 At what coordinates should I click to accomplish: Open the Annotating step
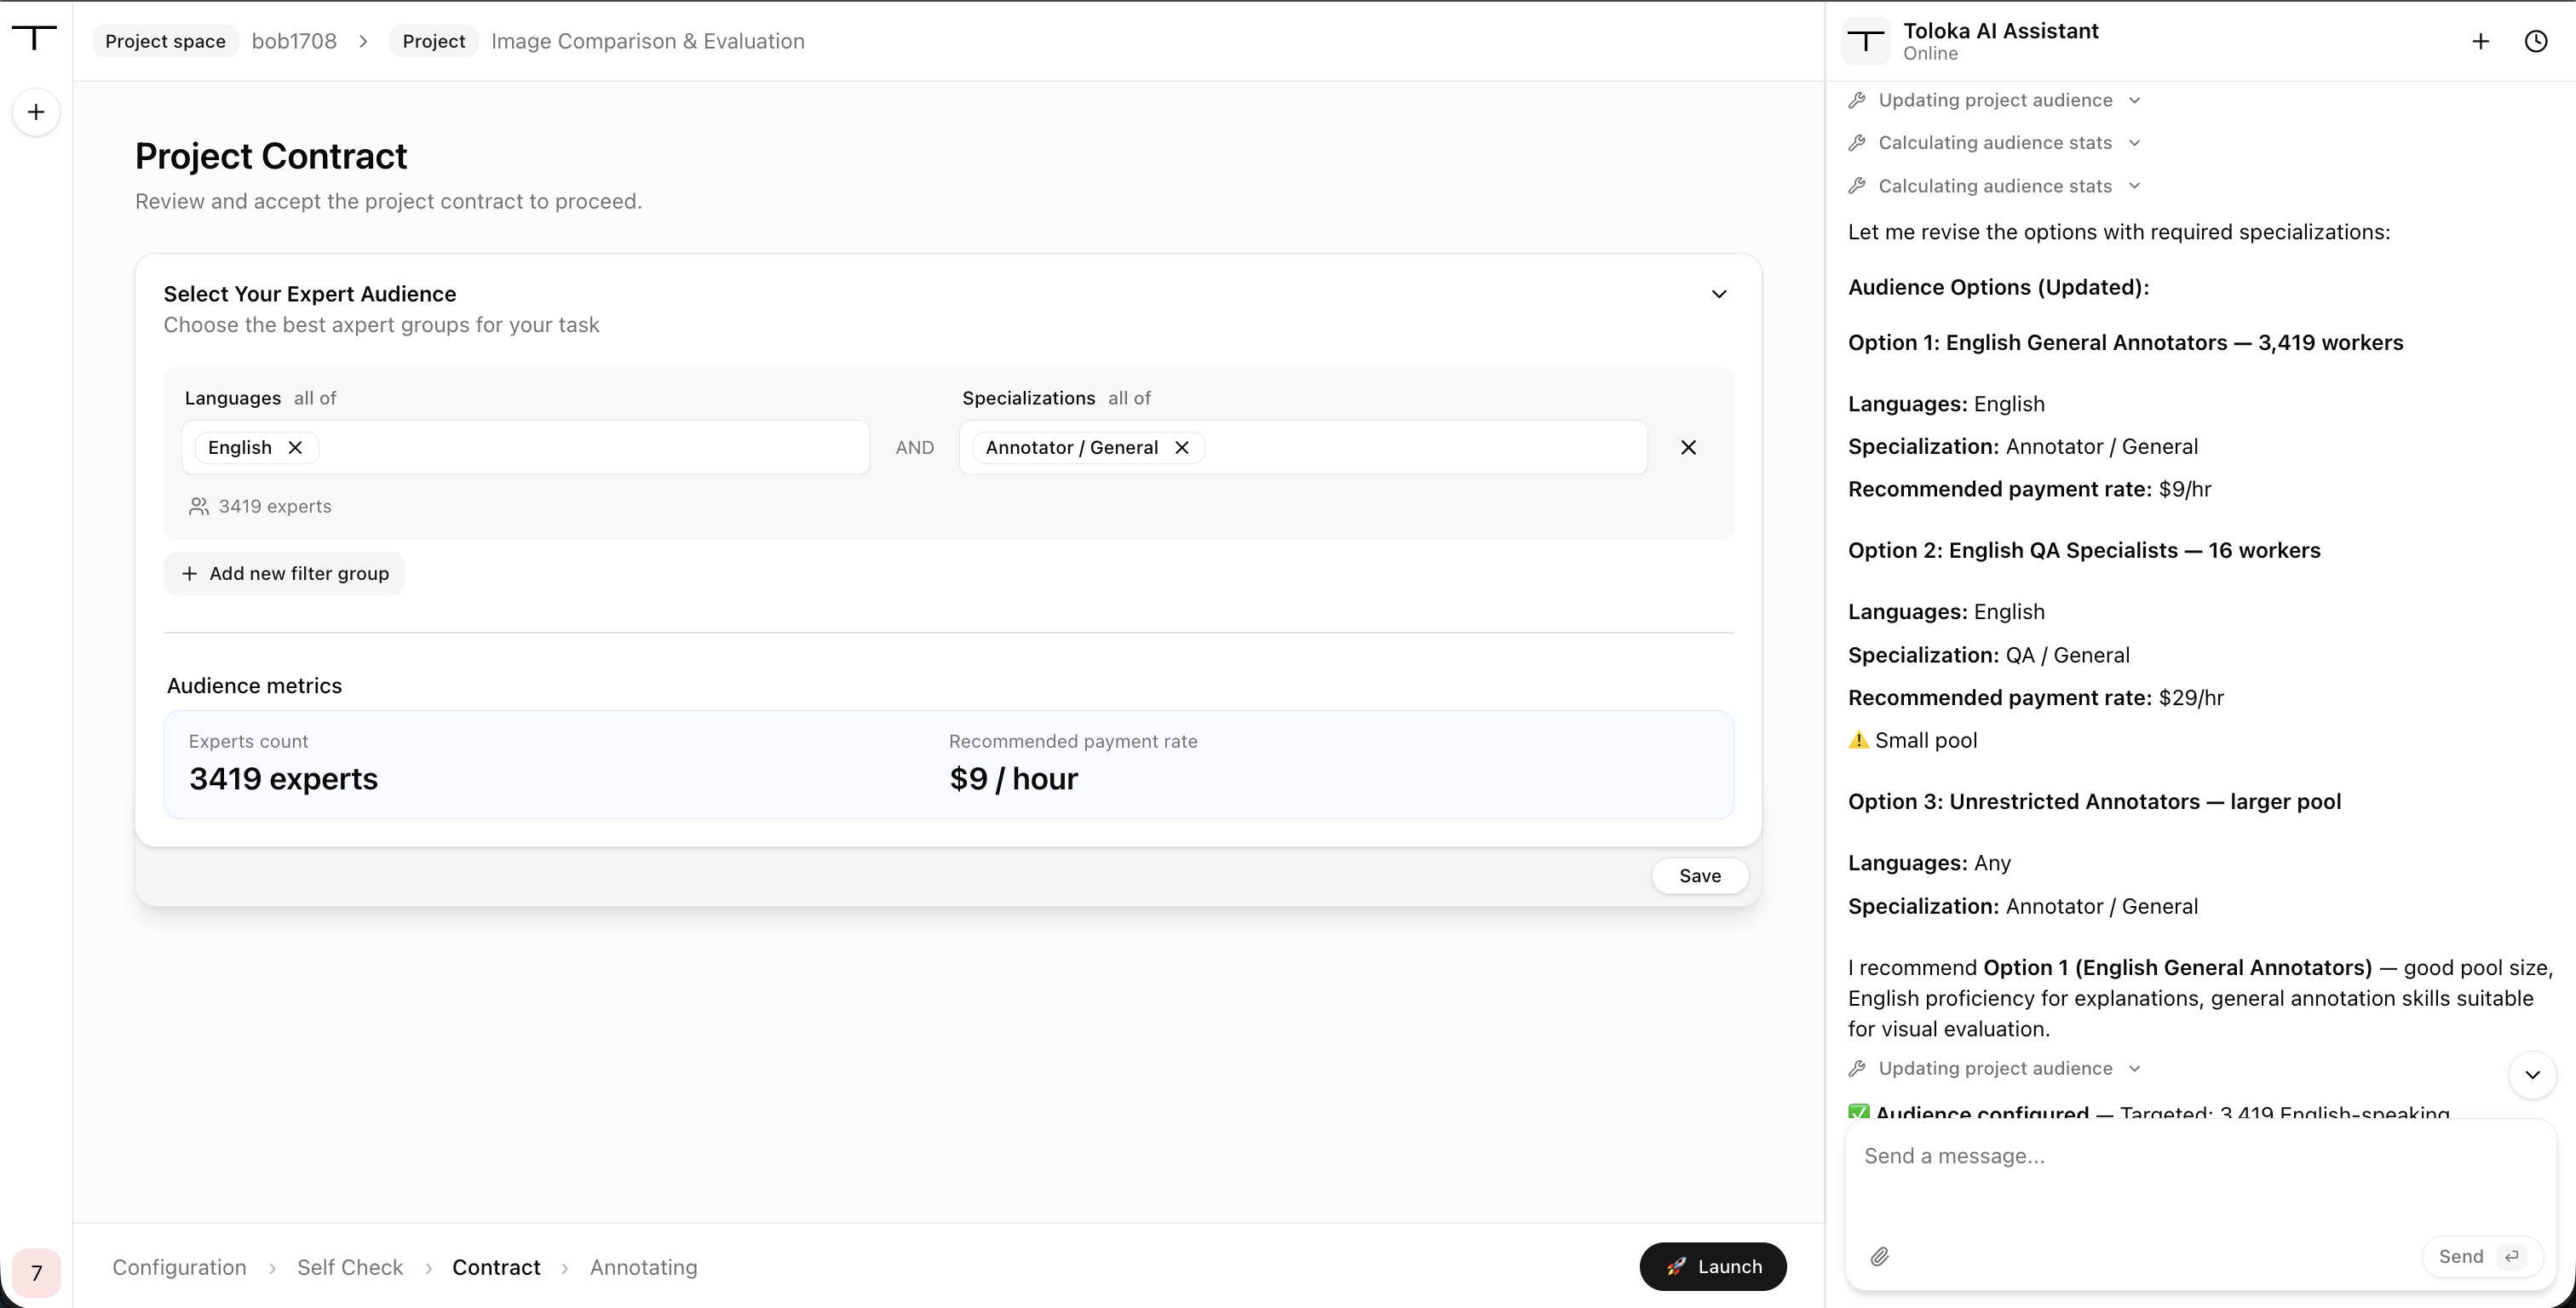click(x=644, y=1267)
